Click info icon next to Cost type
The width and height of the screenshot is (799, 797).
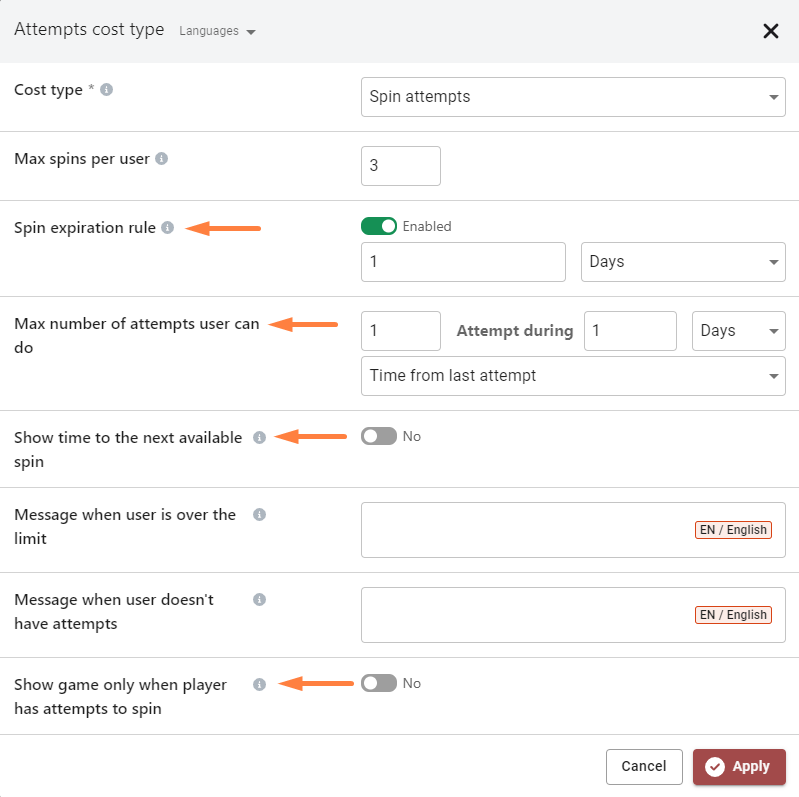(x=107, y=90)
